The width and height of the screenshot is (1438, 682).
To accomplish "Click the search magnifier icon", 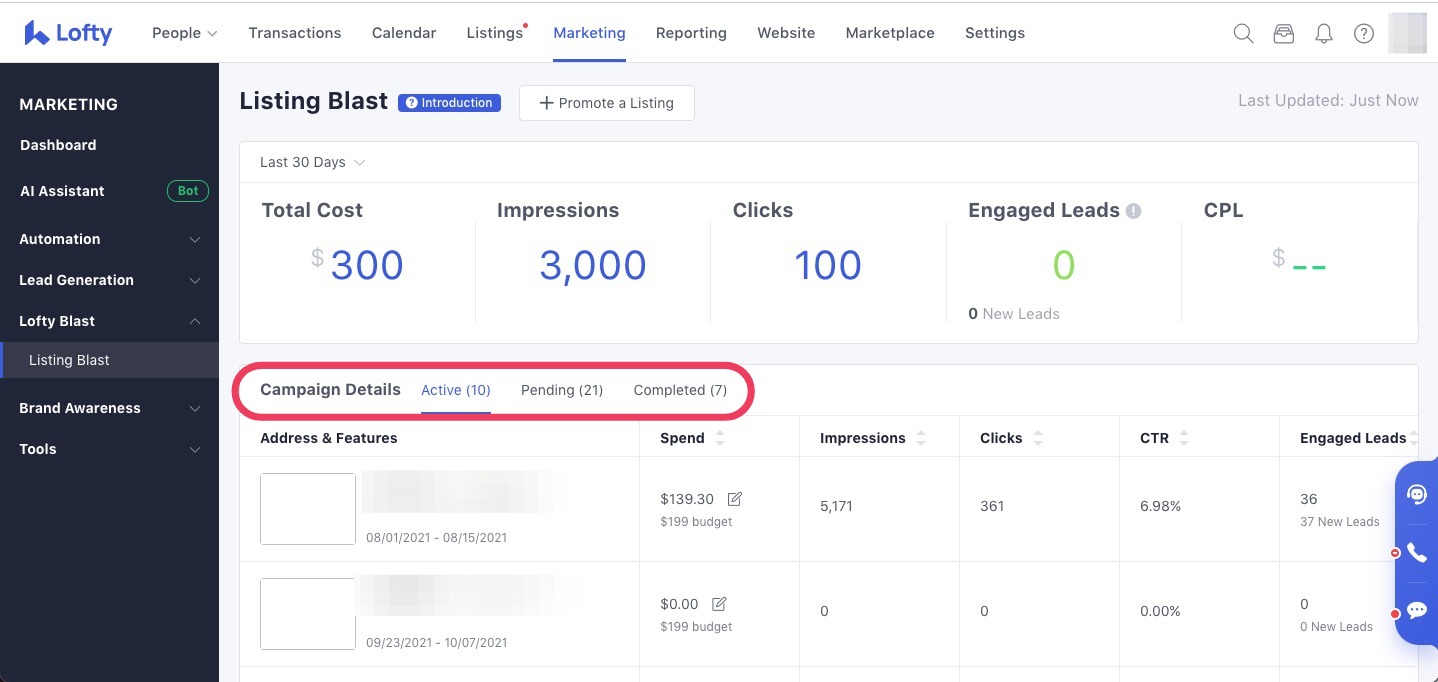I will click(x=1243, y=33).
